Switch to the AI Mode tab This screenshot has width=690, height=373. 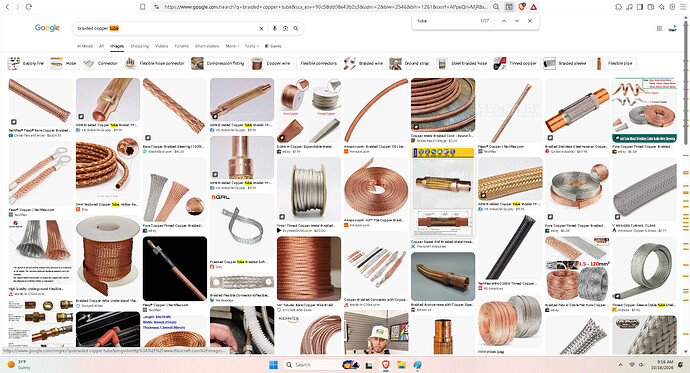point(85,46)
